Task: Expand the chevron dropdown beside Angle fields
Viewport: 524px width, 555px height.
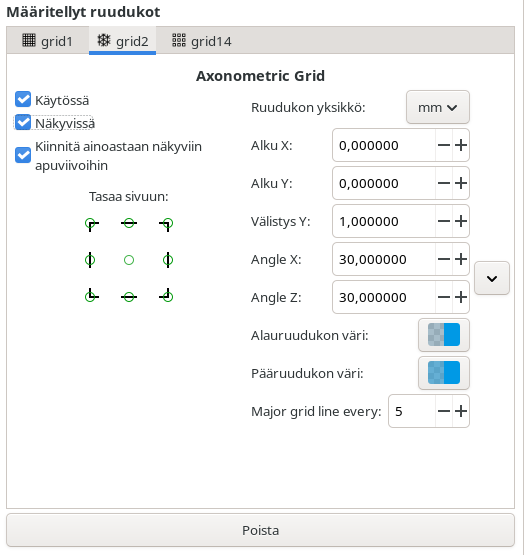Action: point(492,278)
